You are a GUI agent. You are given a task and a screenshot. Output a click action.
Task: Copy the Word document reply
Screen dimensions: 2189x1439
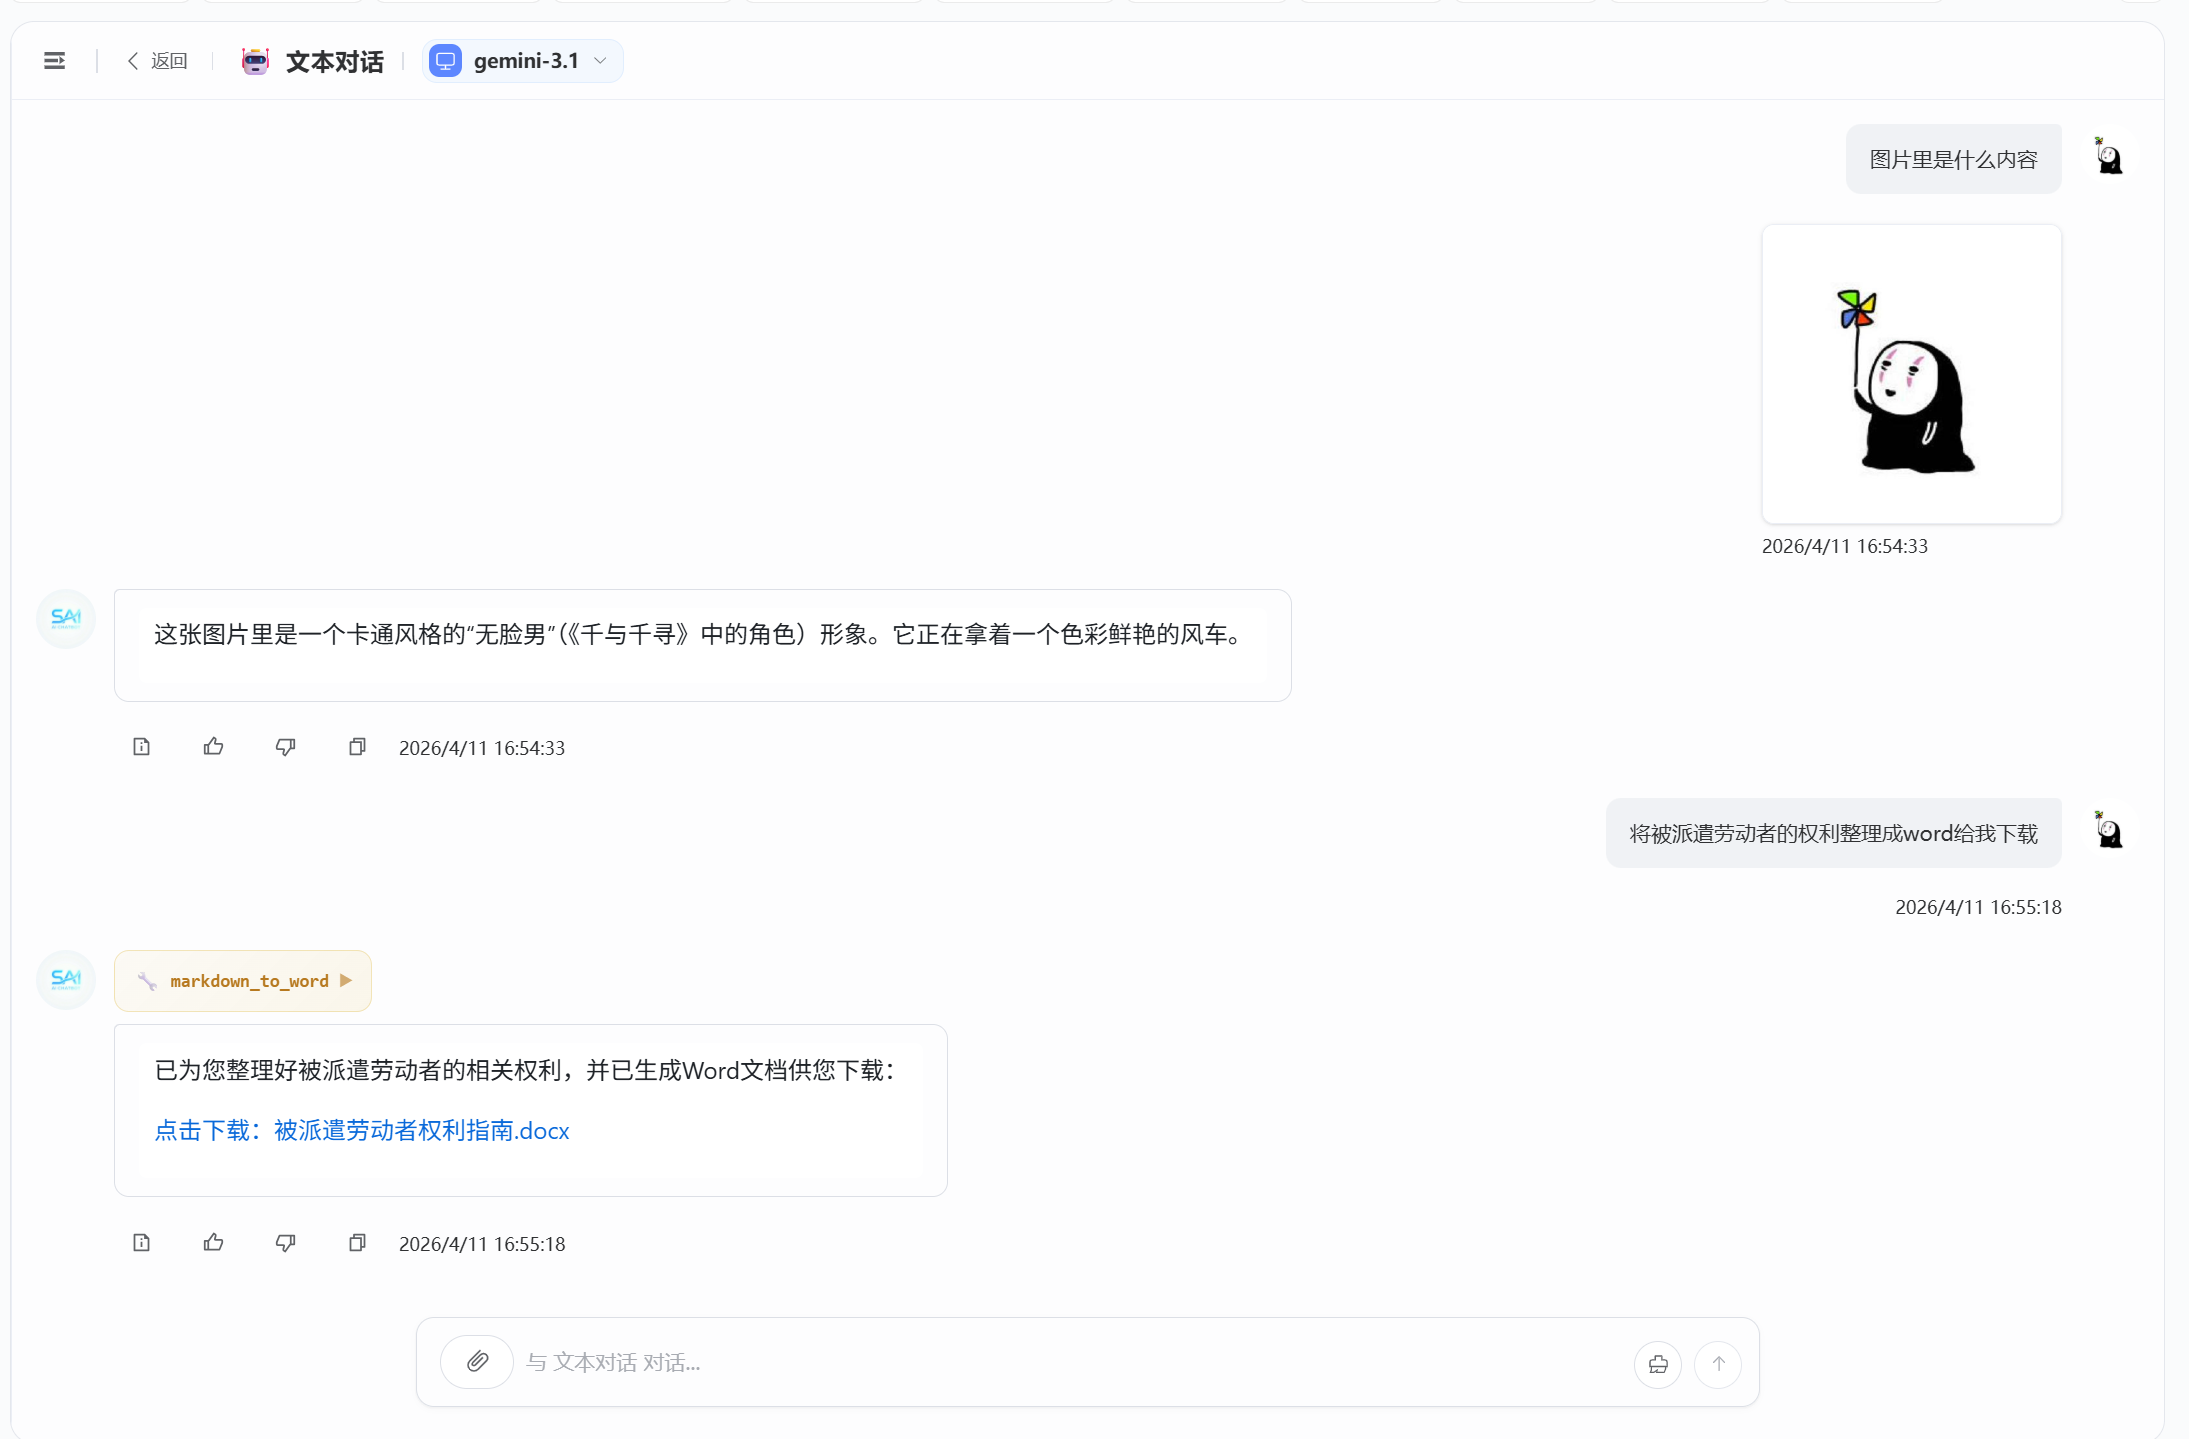[x=357, y=1243]
